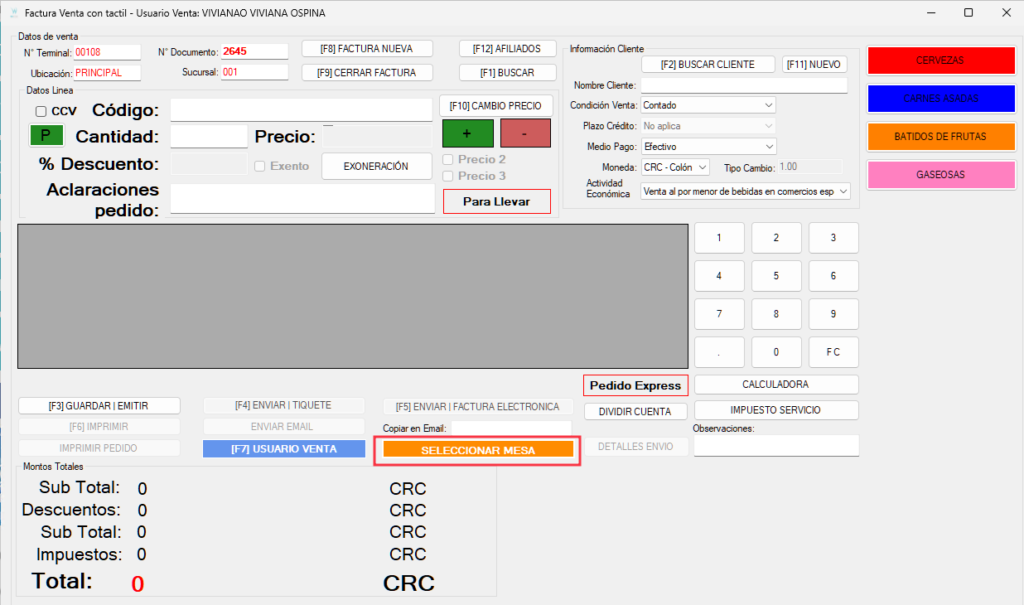Choose the GASEOSAS pink category
The height and width of the screenshot is (605, 1024).
pyautogui.click(x=940, y=174)
